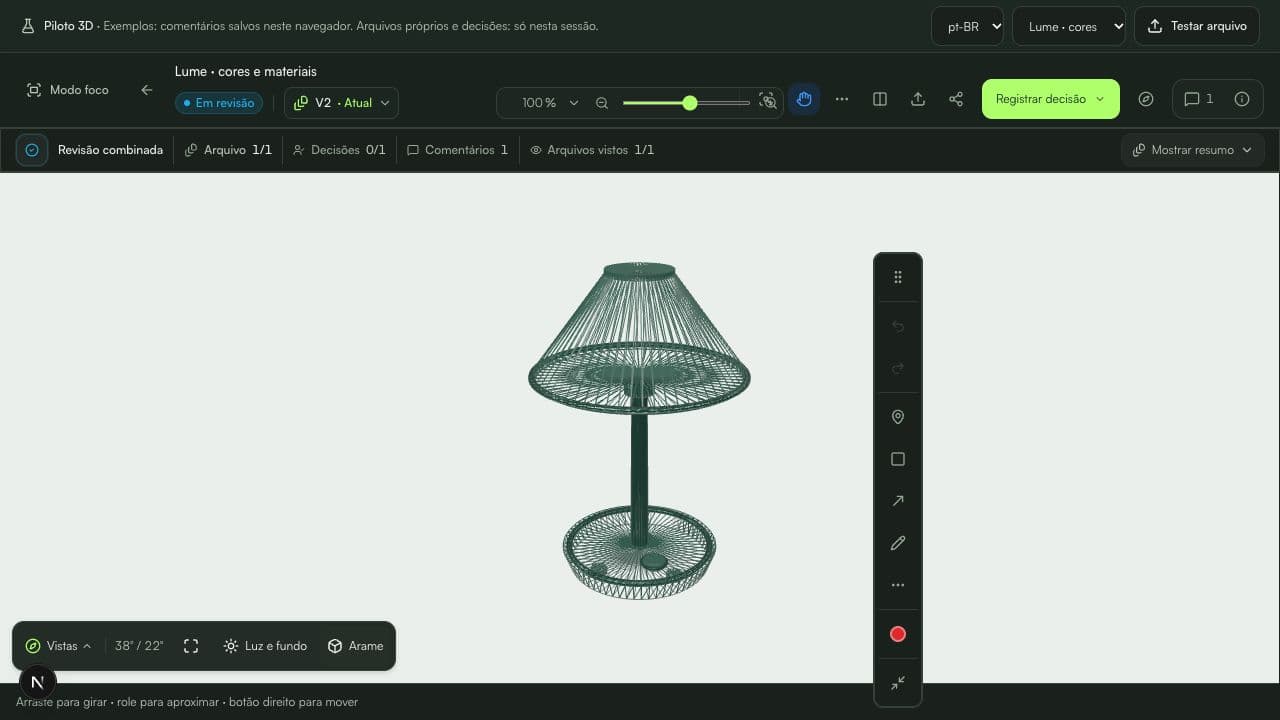The height and width of the screenshot is (720, 1280).
Task: Open the Next.js dev tools badge
Action: [37, 682]
